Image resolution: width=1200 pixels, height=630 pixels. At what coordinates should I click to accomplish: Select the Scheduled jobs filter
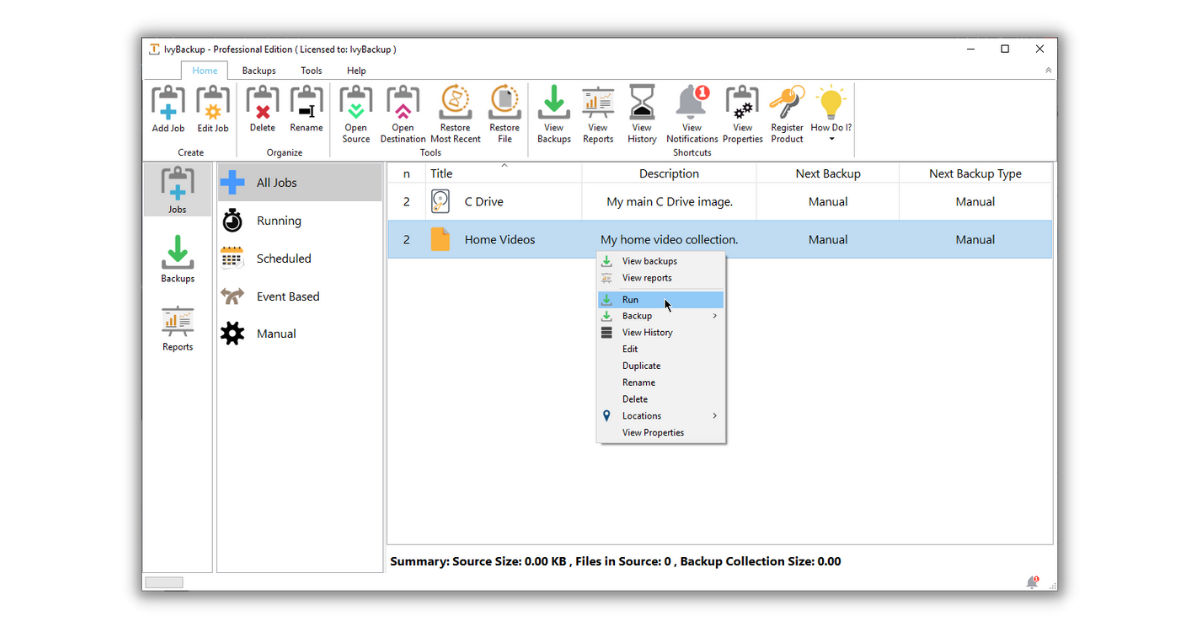(x=283, y=259)
